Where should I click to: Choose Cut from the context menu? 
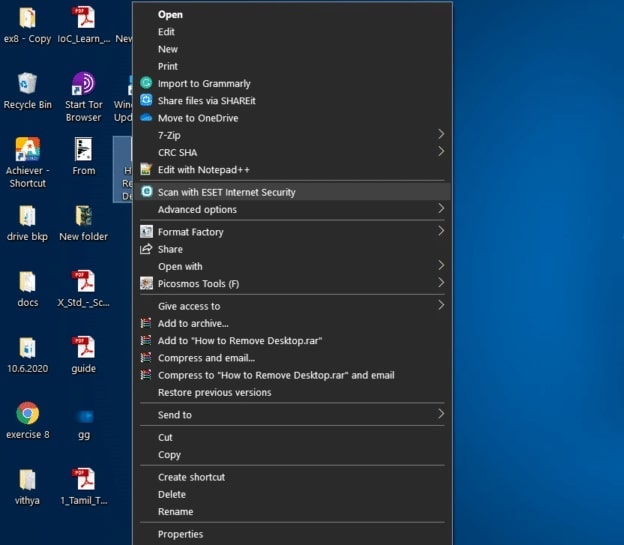pyautogui.click(x=292, y=438)
